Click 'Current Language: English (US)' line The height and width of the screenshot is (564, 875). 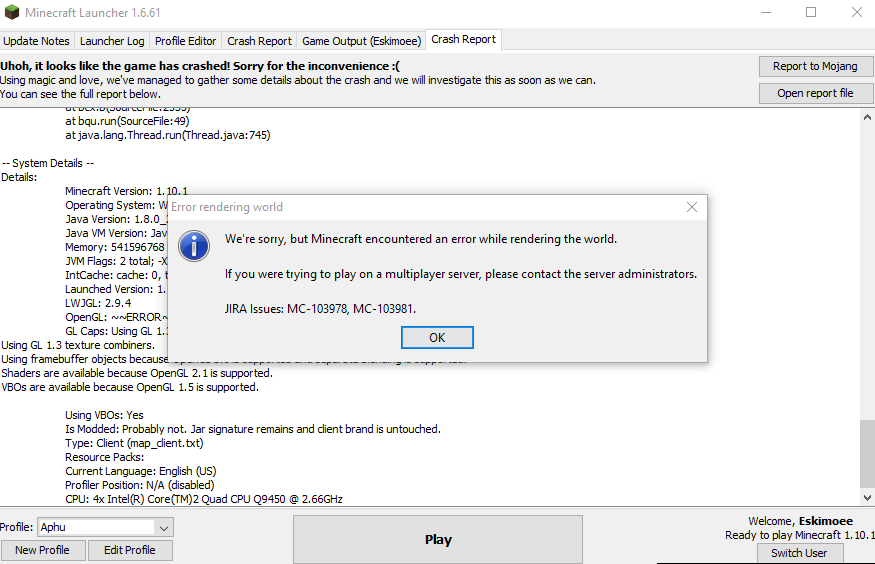pos(141,471)
